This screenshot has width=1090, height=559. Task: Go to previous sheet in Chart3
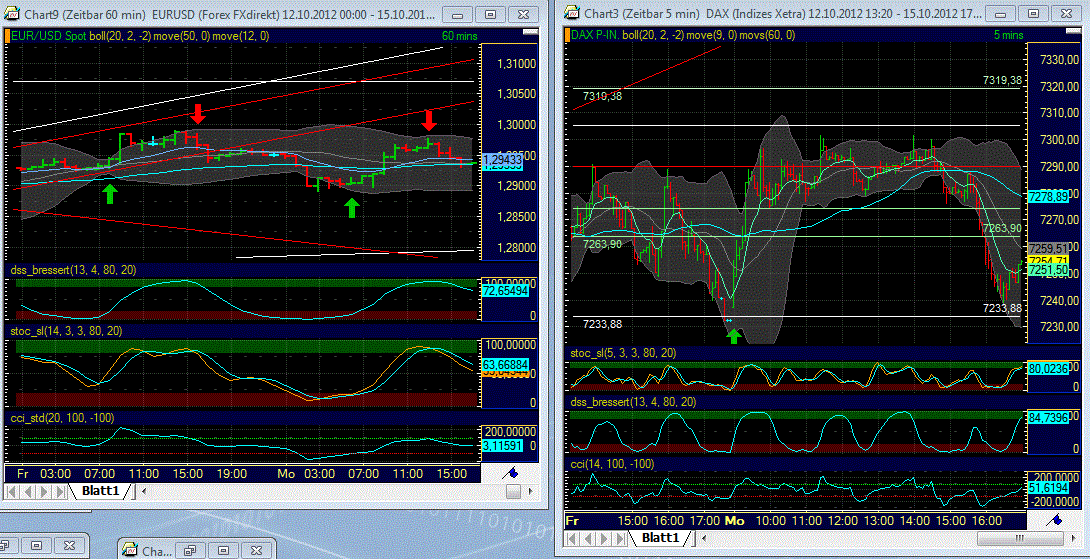(588, 537)
